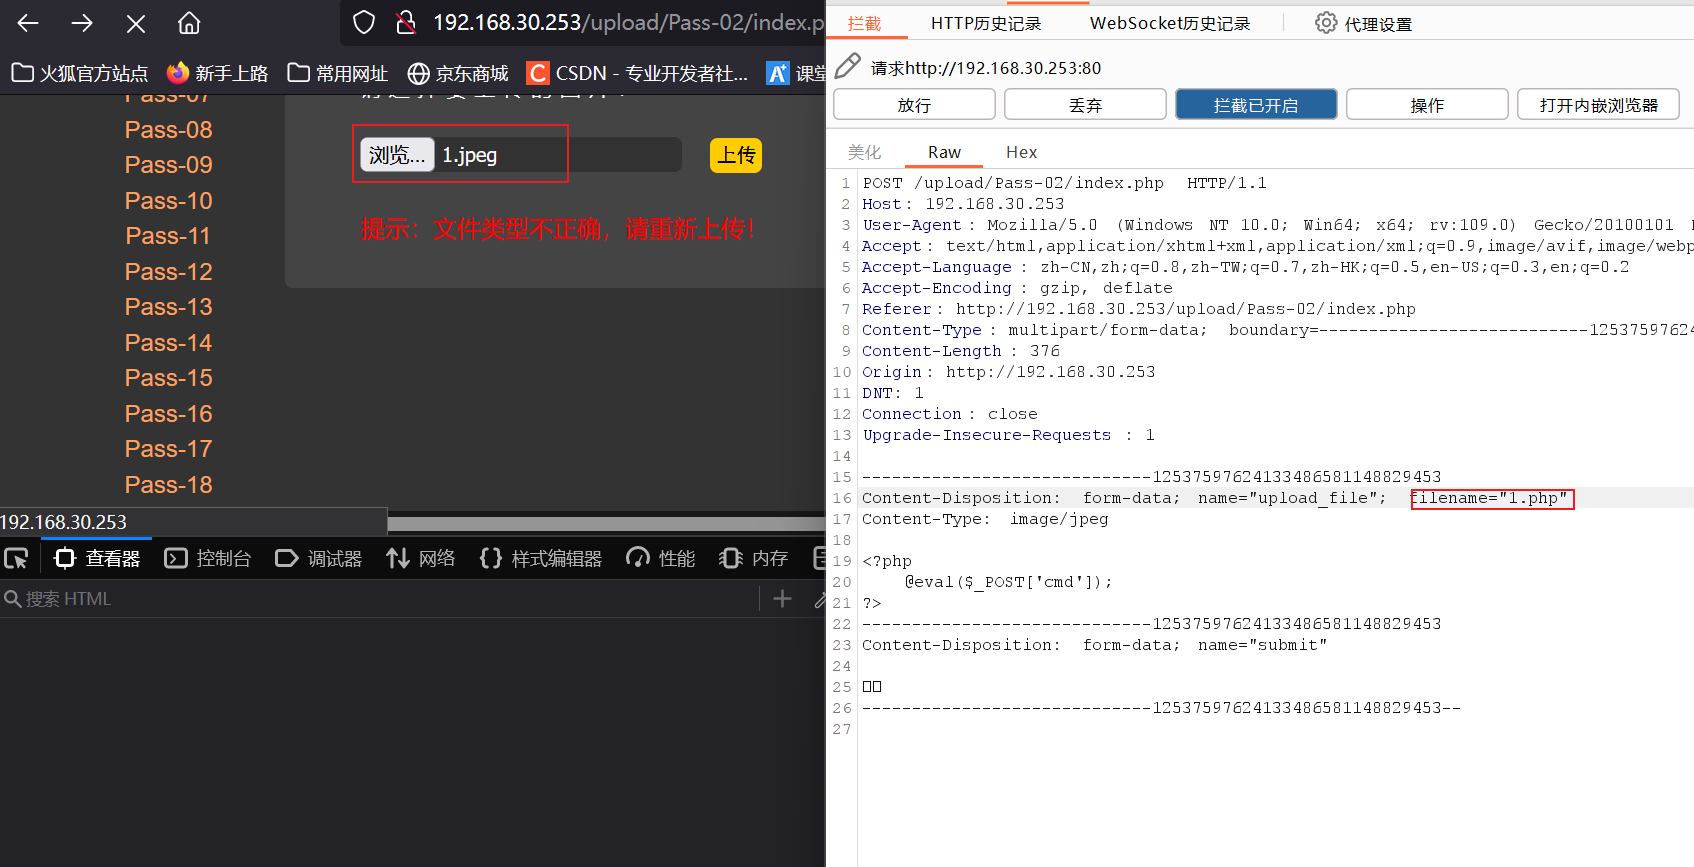Open the Pass-11 link
This screenshot has height=867, width=1694.
(169, 236)
